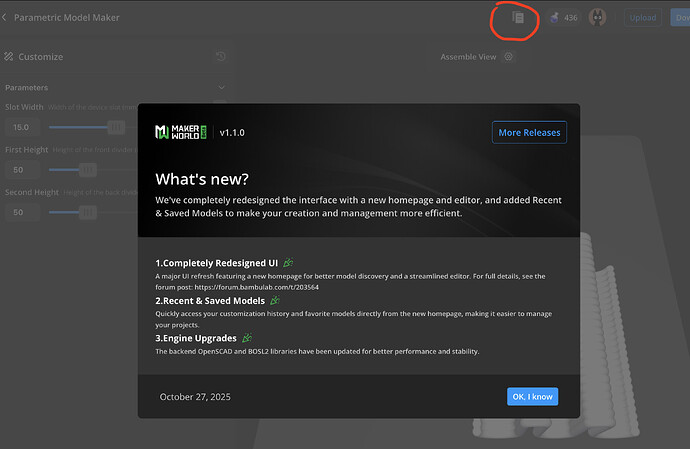
Task: Click the celebration icon beside Engine Upgrades
Action: tap(247, 338)
